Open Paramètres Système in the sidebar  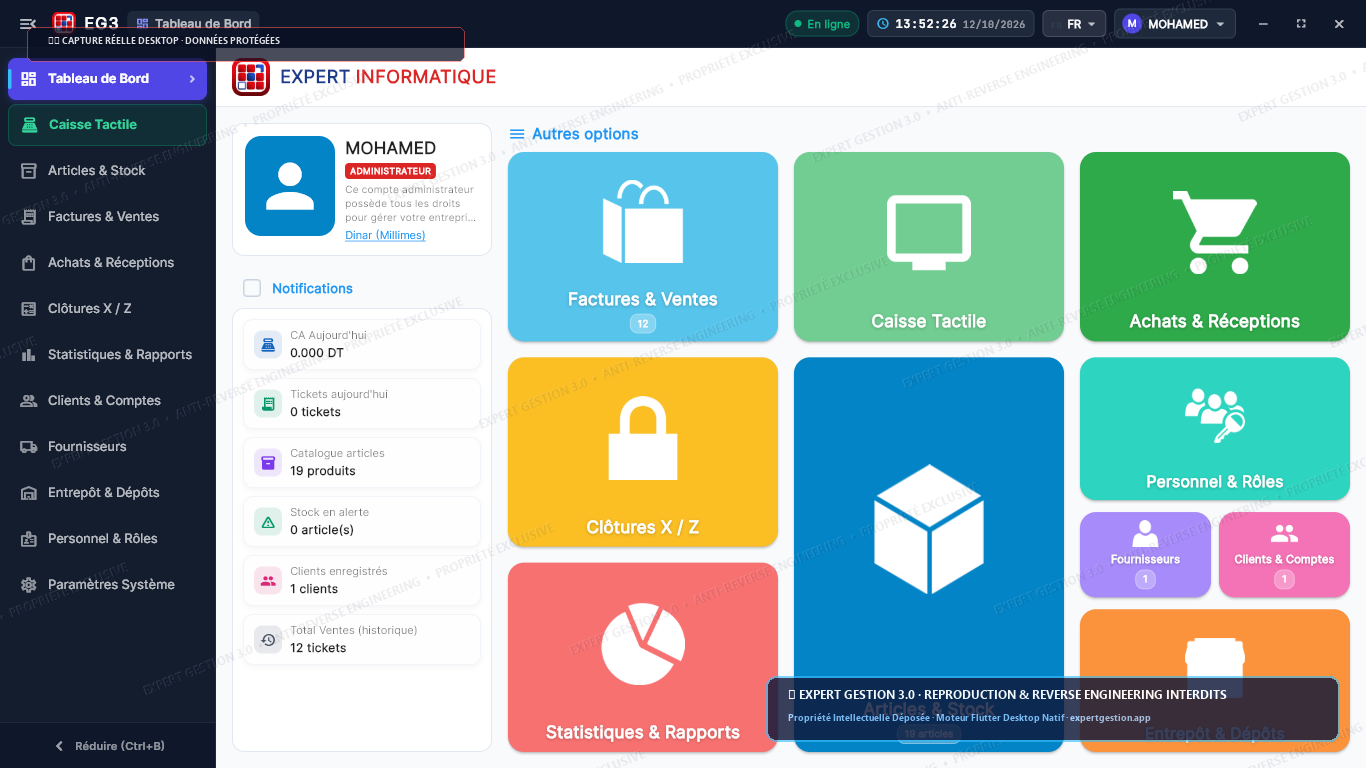pos(108,585)
